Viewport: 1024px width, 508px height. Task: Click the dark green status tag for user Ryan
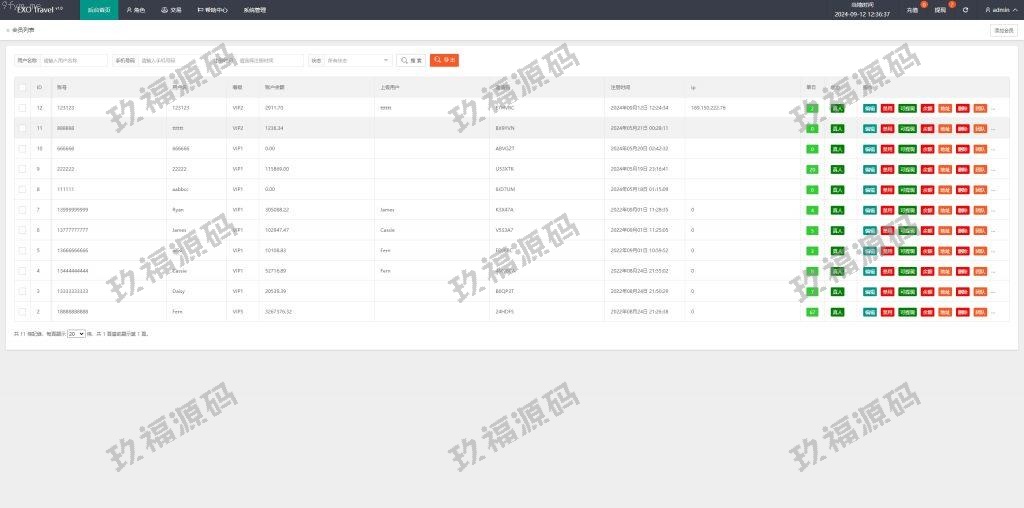[837, 210]
